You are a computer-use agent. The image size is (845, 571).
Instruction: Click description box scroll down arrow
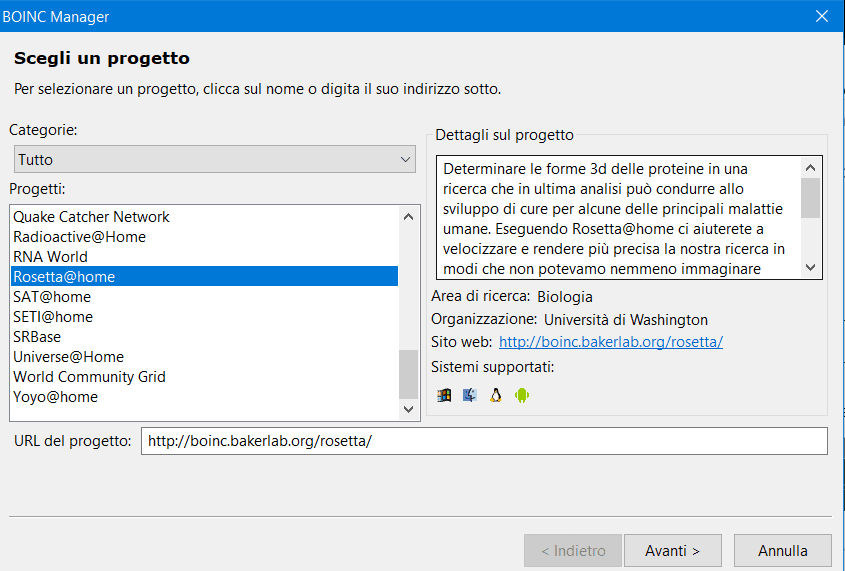click(x=810, y=267)
